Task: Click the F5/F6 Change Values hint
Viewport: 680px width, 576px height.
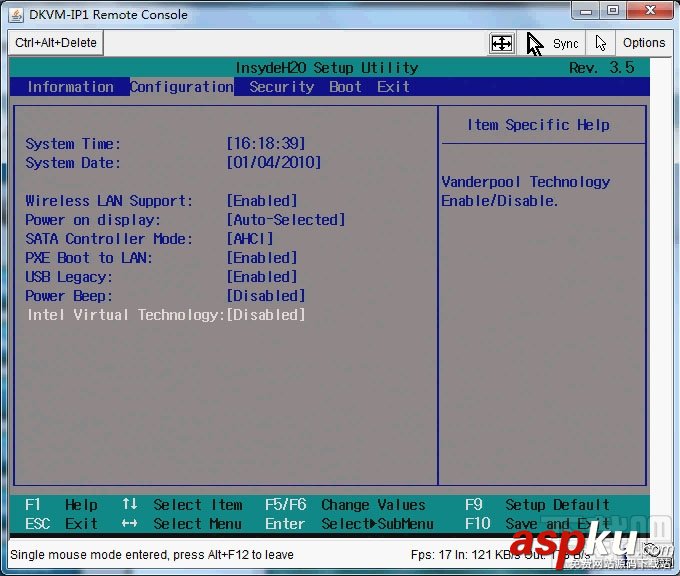Action: (x=345, y=504)
